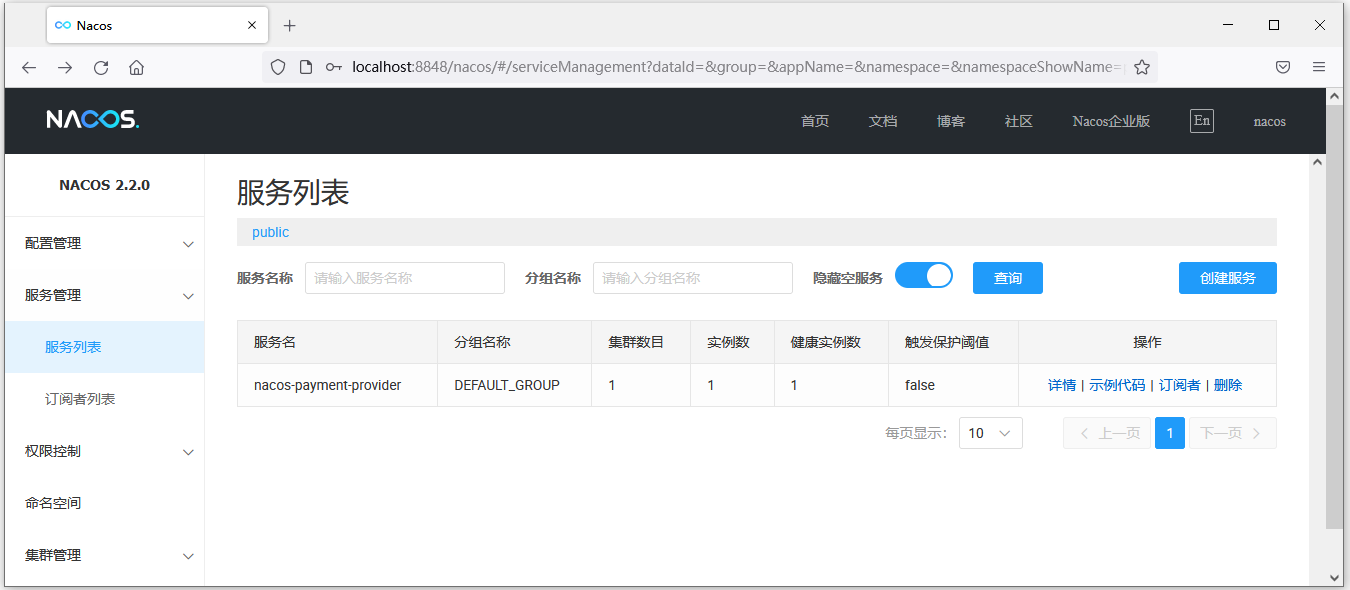Open the permissions key icon in address bar

point(334,67)
